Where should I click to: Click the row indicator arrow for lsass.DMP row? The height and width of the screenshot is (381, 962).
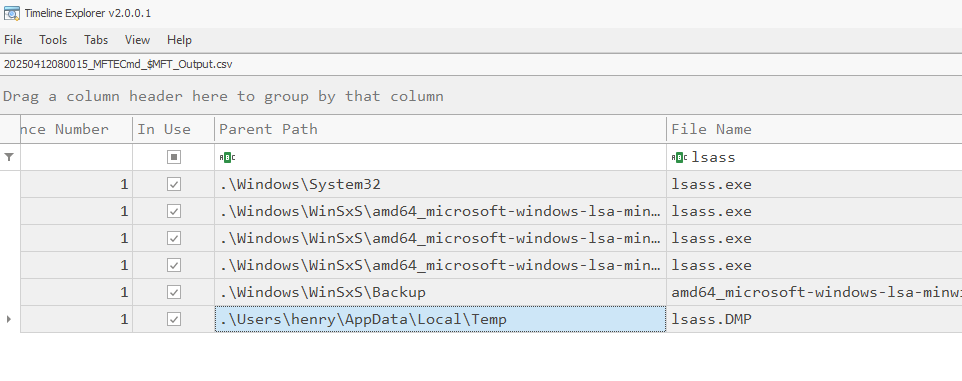click(9, 320)
